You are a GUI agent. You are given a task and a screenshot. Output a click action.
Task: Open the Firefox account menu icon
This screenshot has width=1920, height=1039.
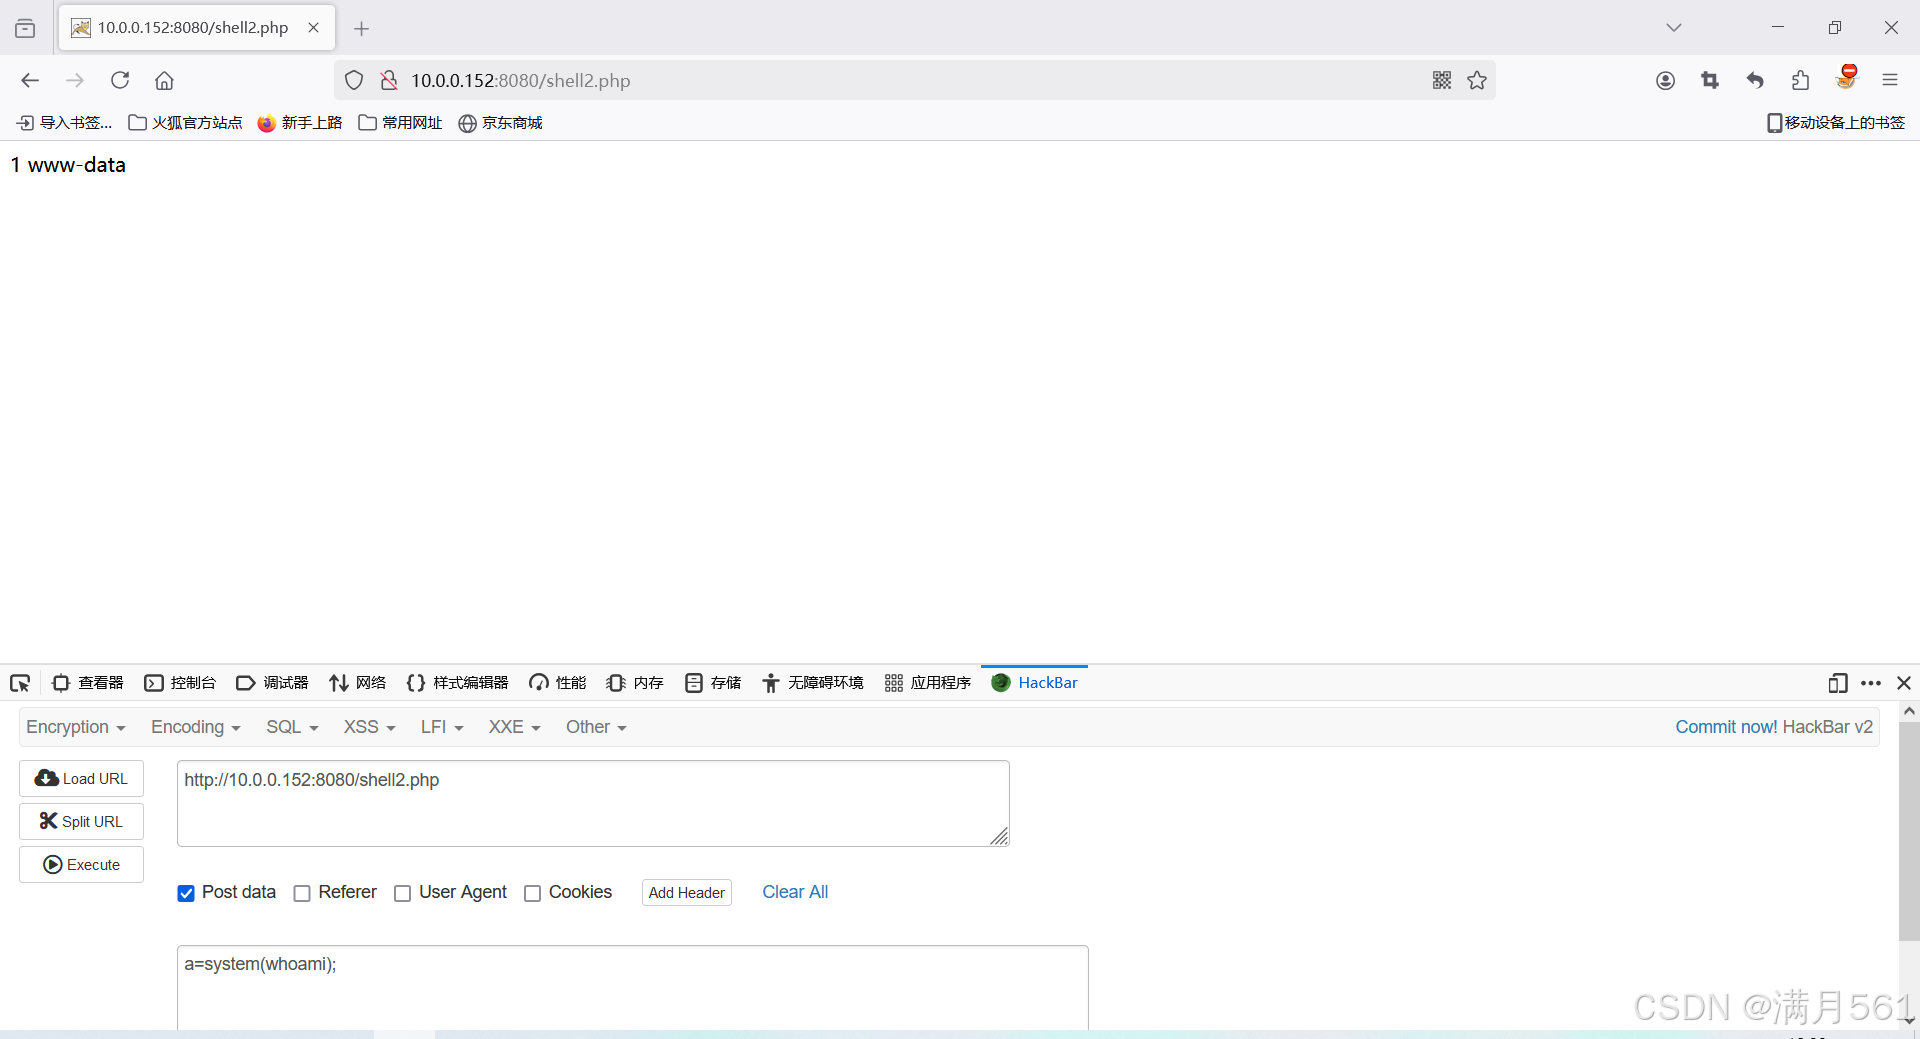coord(1666,80)
